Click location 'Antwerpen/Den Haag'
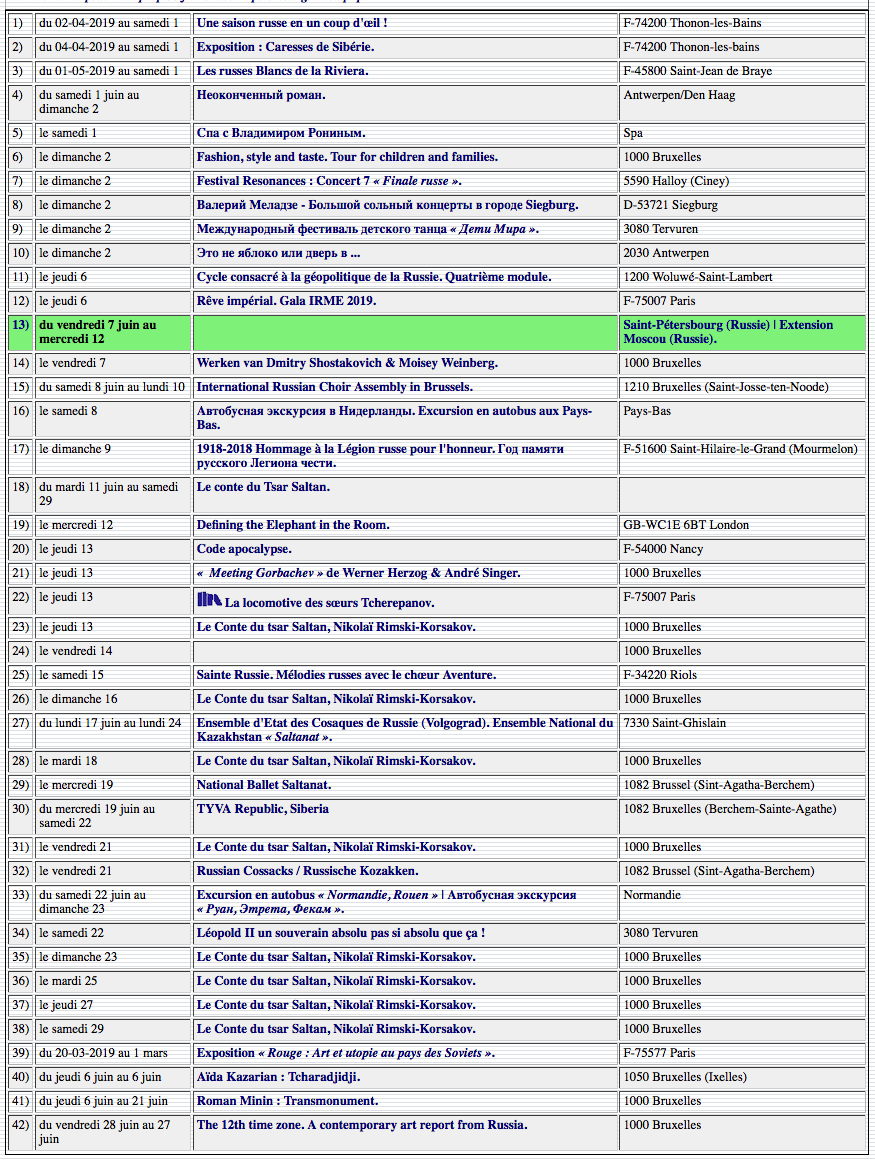The height and width of the screenshot is (1162, 875). tap(679, 95)
